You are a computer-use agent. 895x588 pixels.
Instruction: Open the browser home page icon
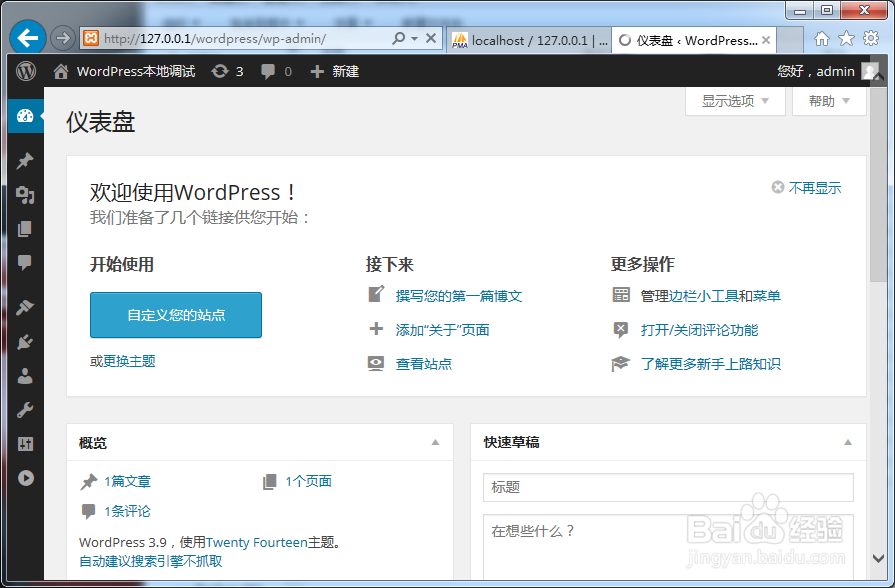[x=821, y=39]
